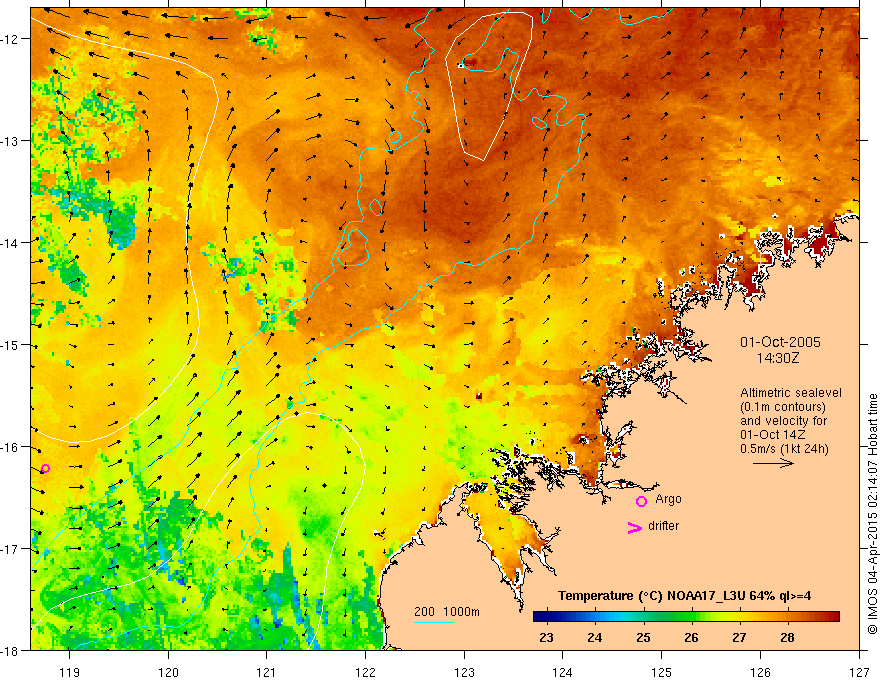Click the color bar tick label 28

(787, 637)
